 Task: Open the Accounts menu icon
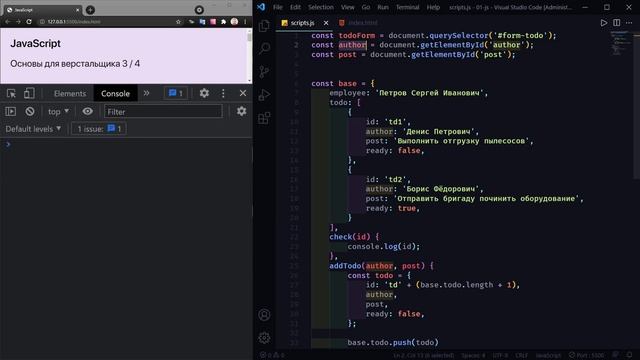coord(264,315)
